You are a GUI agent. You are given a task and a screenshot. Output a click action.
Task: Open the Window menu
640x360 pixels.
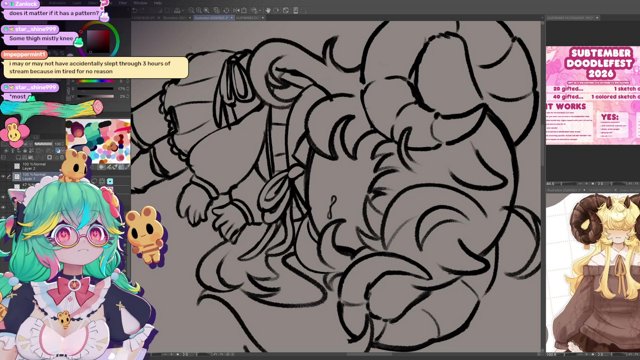[140, 3]
